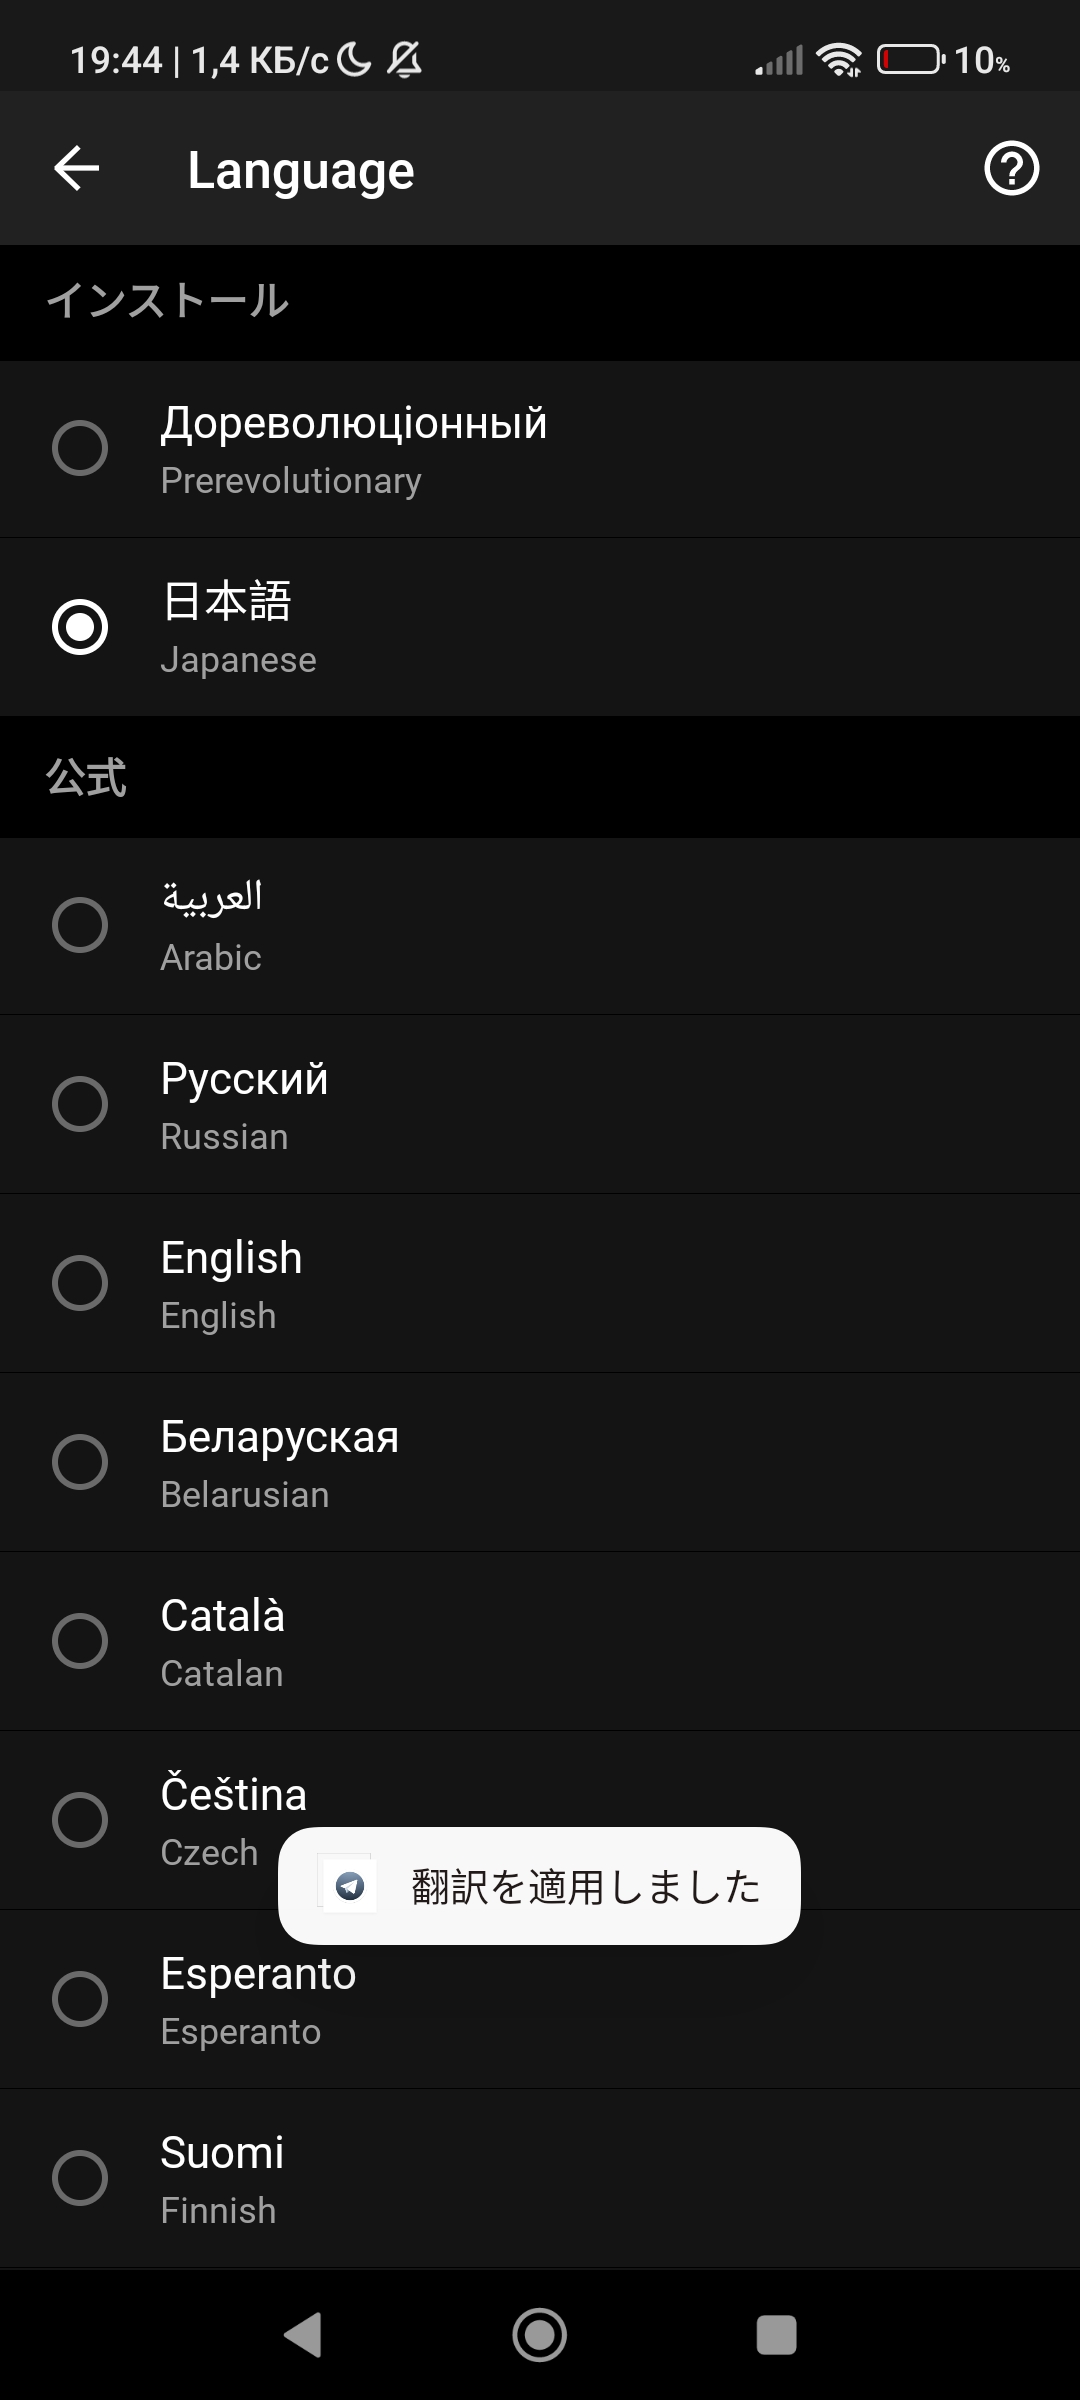This screenshot has width=1080, height=2400.
Task: Tap the muted bell status icon
Action: point(404,60)
